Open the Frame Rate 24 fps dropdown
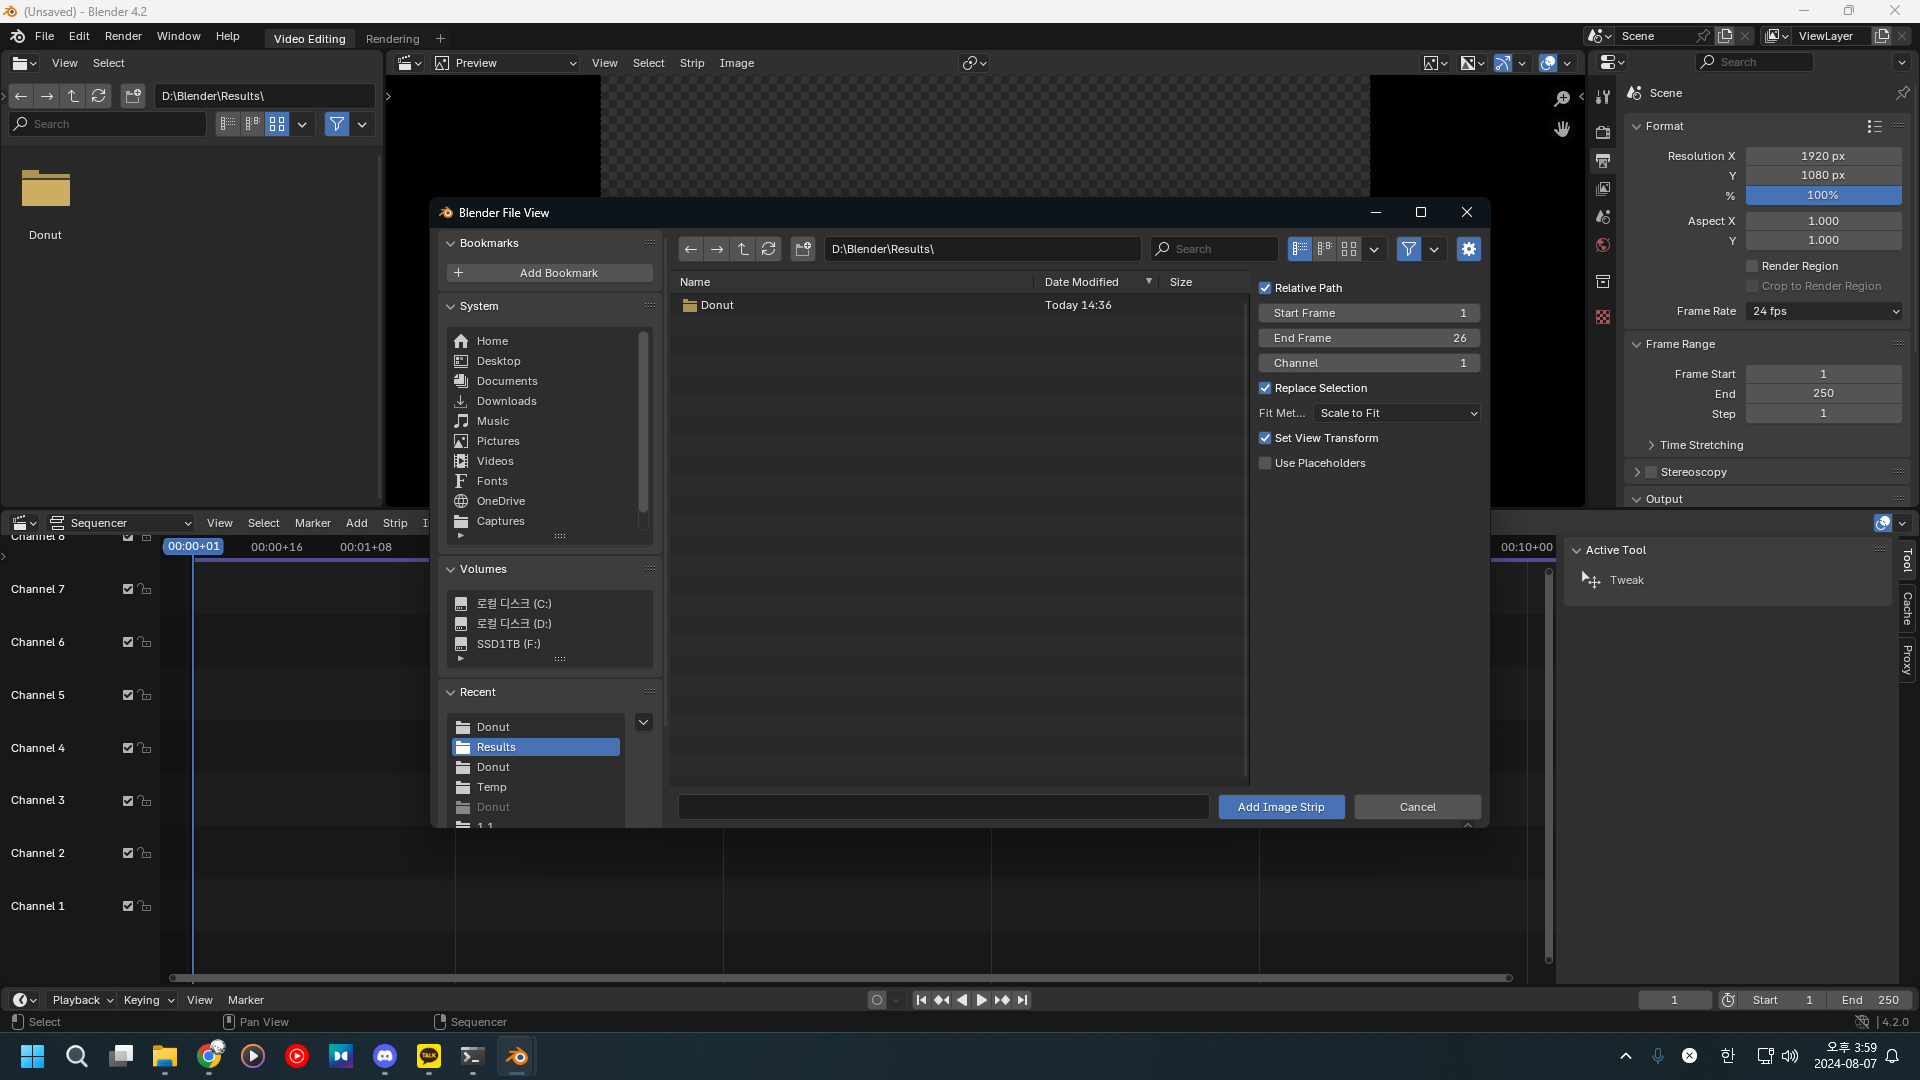1920x1080 pixels. click(x=1824, y=311)
